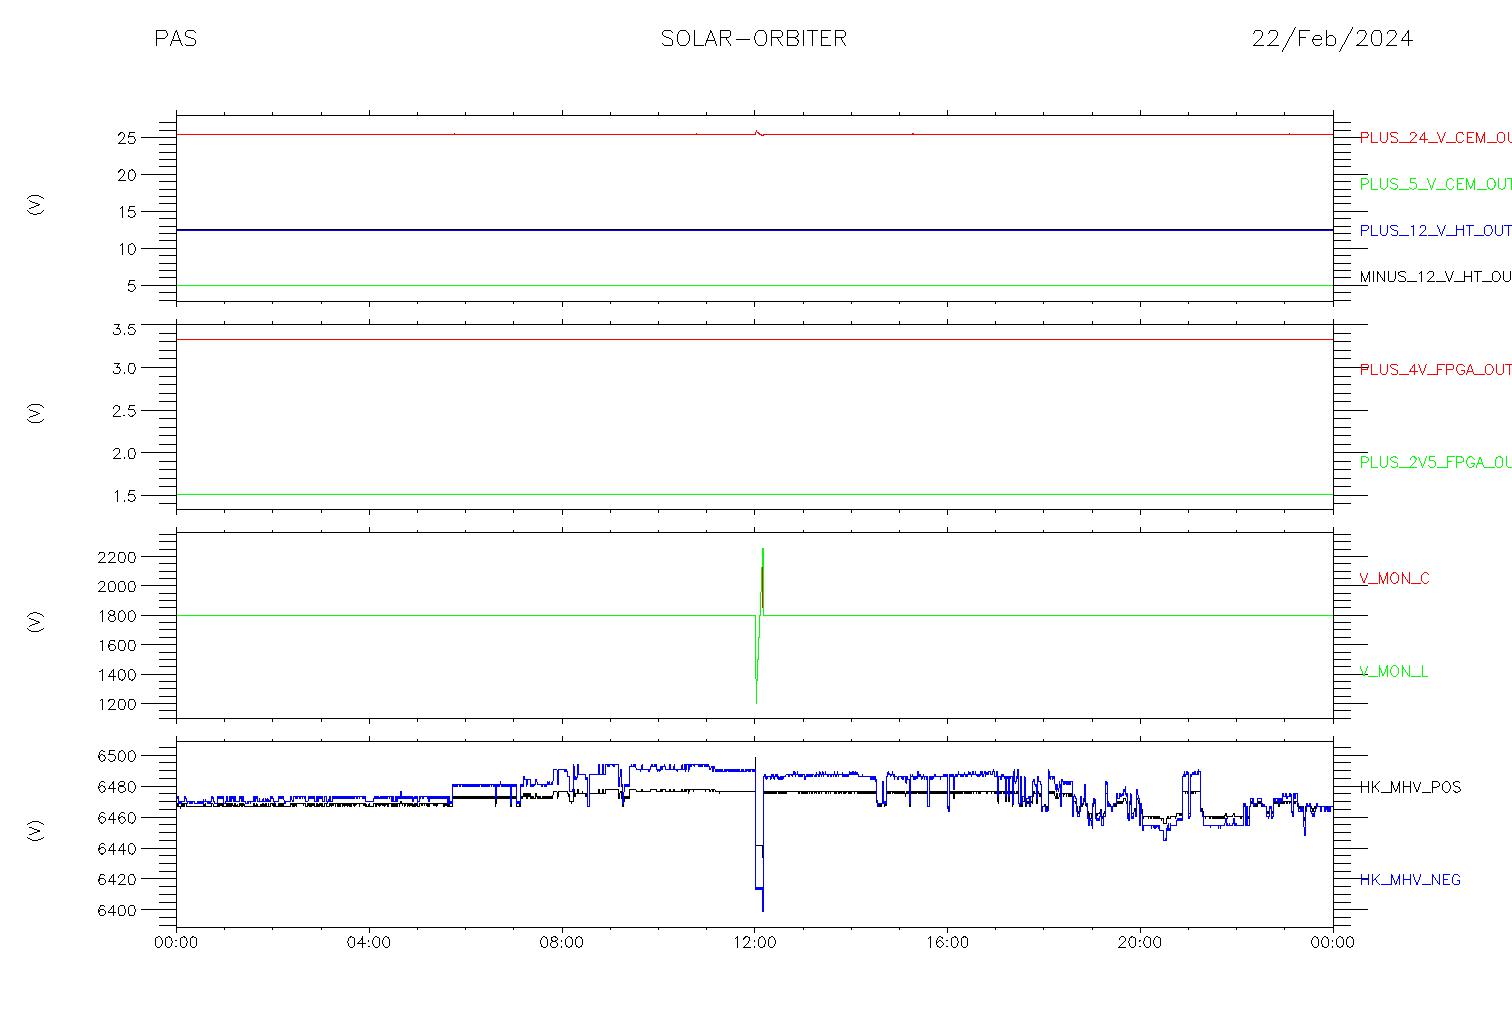Click the 1.5 tick value on FPGA panel
The width and height of the screenshot is (1512, 1020).
[x=124, y=496]
